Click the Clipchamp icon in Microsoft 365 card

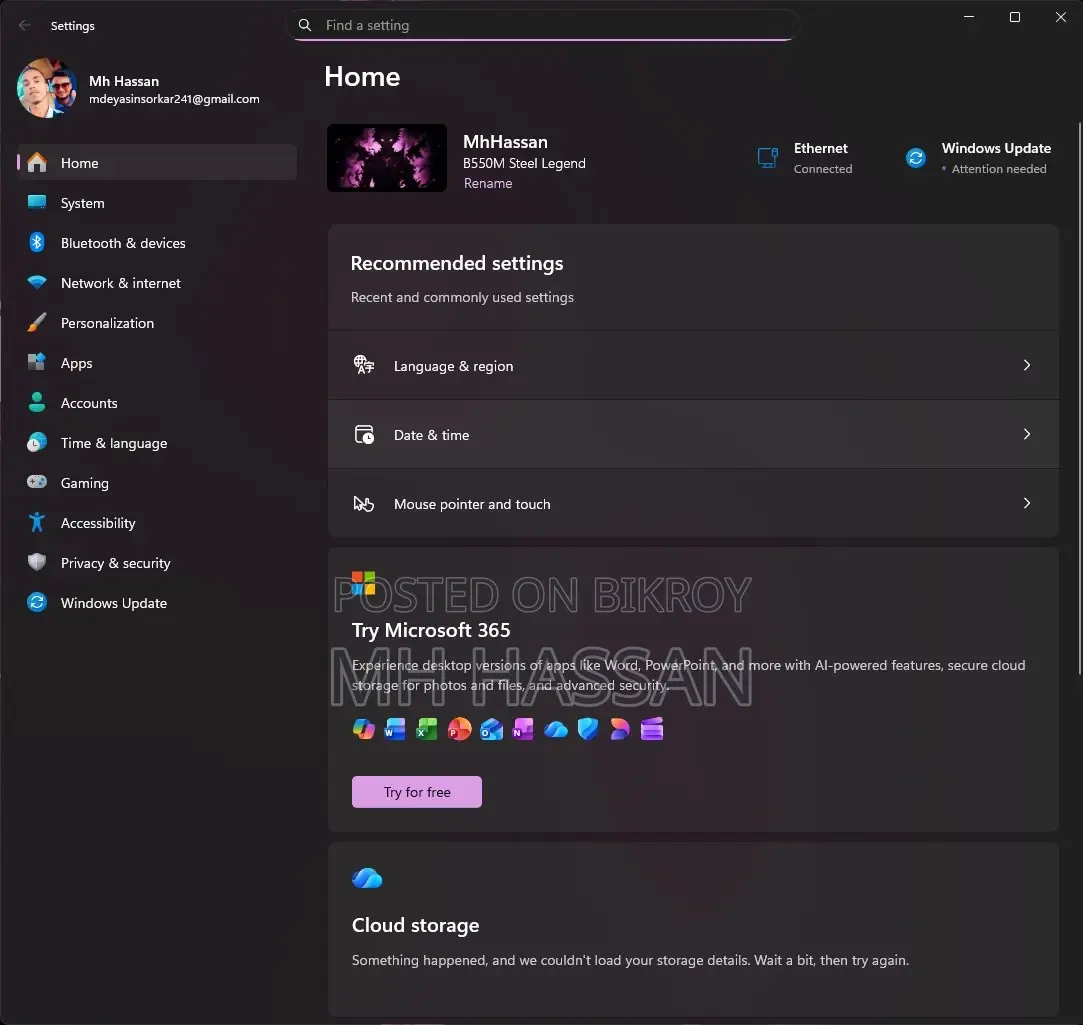651,729
